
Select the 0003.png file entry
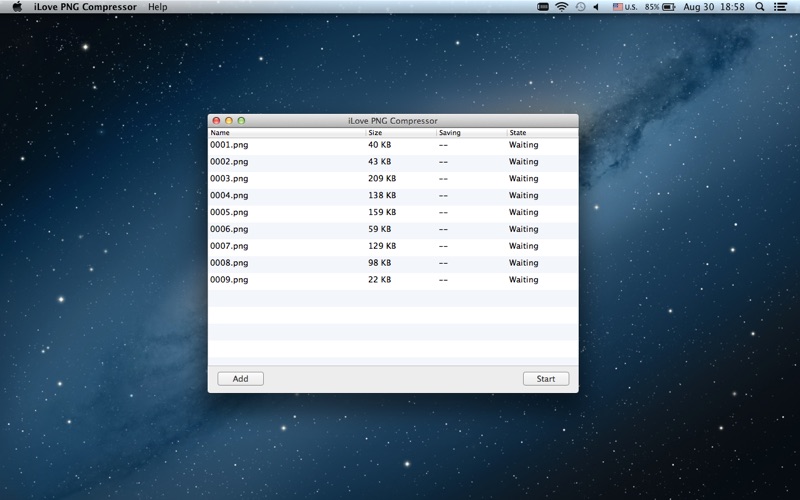(x=392, y=179)
